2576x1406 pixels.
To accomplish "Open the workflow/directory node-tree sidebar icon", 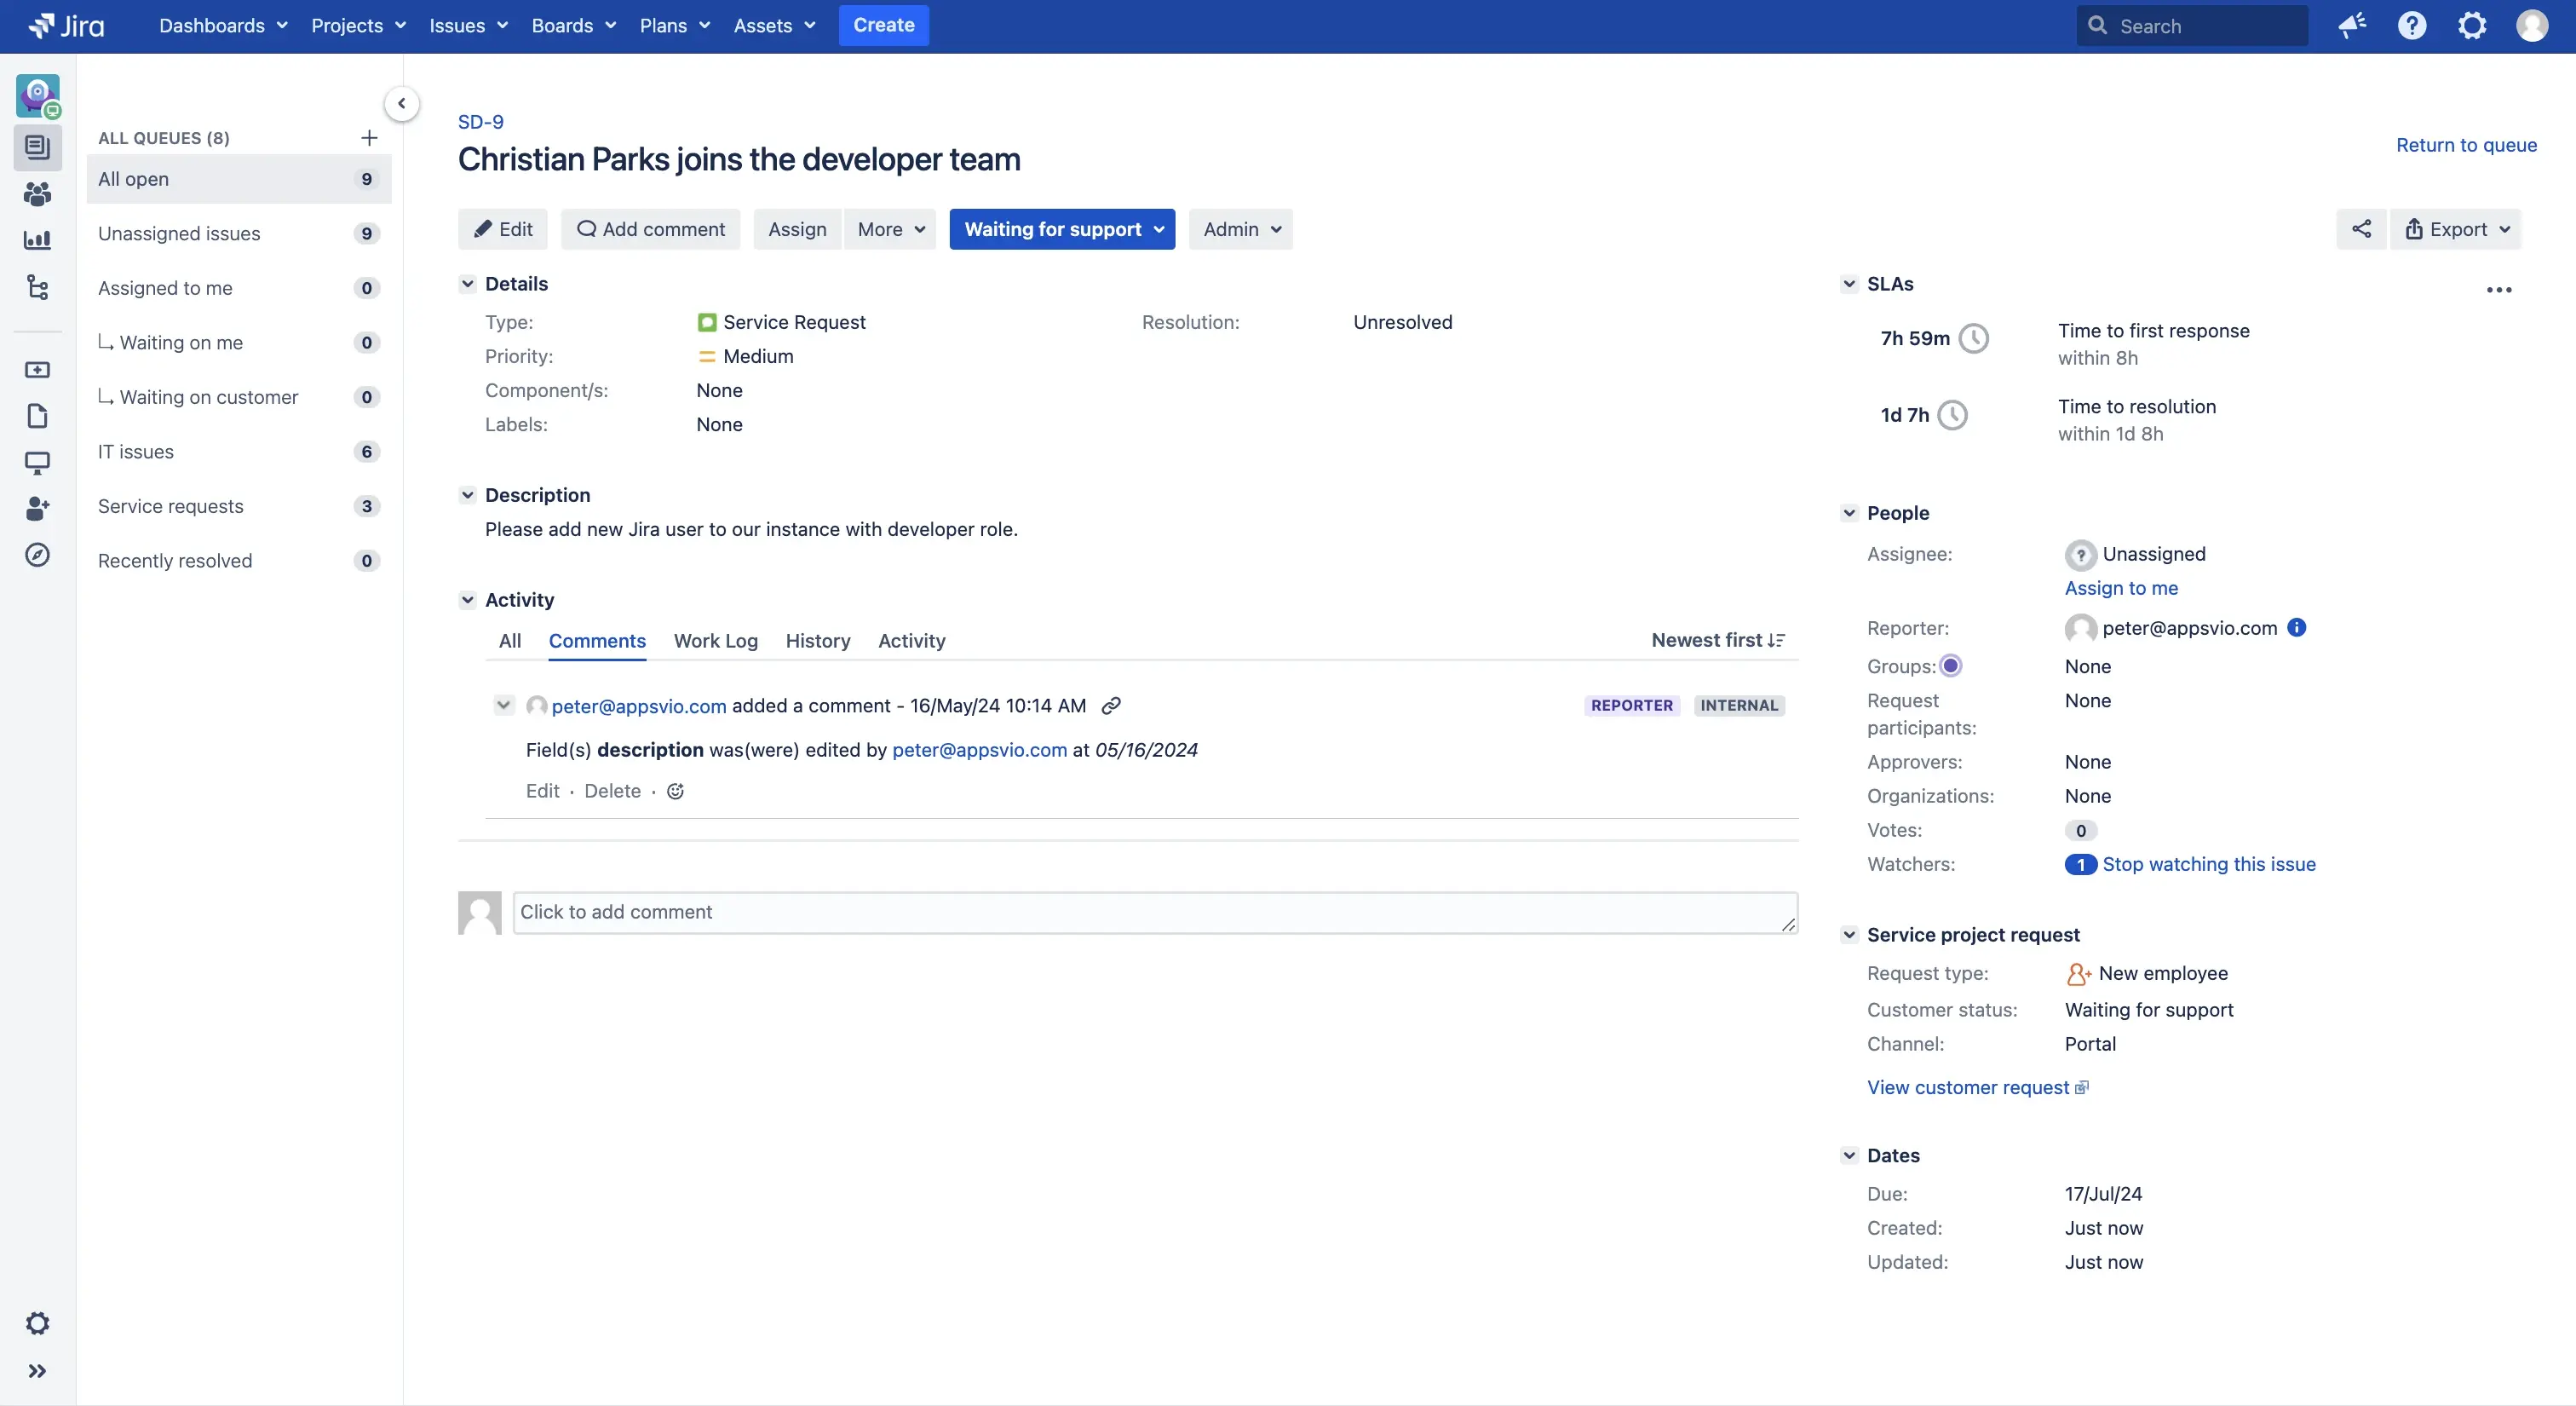I will tap(37, 288).
